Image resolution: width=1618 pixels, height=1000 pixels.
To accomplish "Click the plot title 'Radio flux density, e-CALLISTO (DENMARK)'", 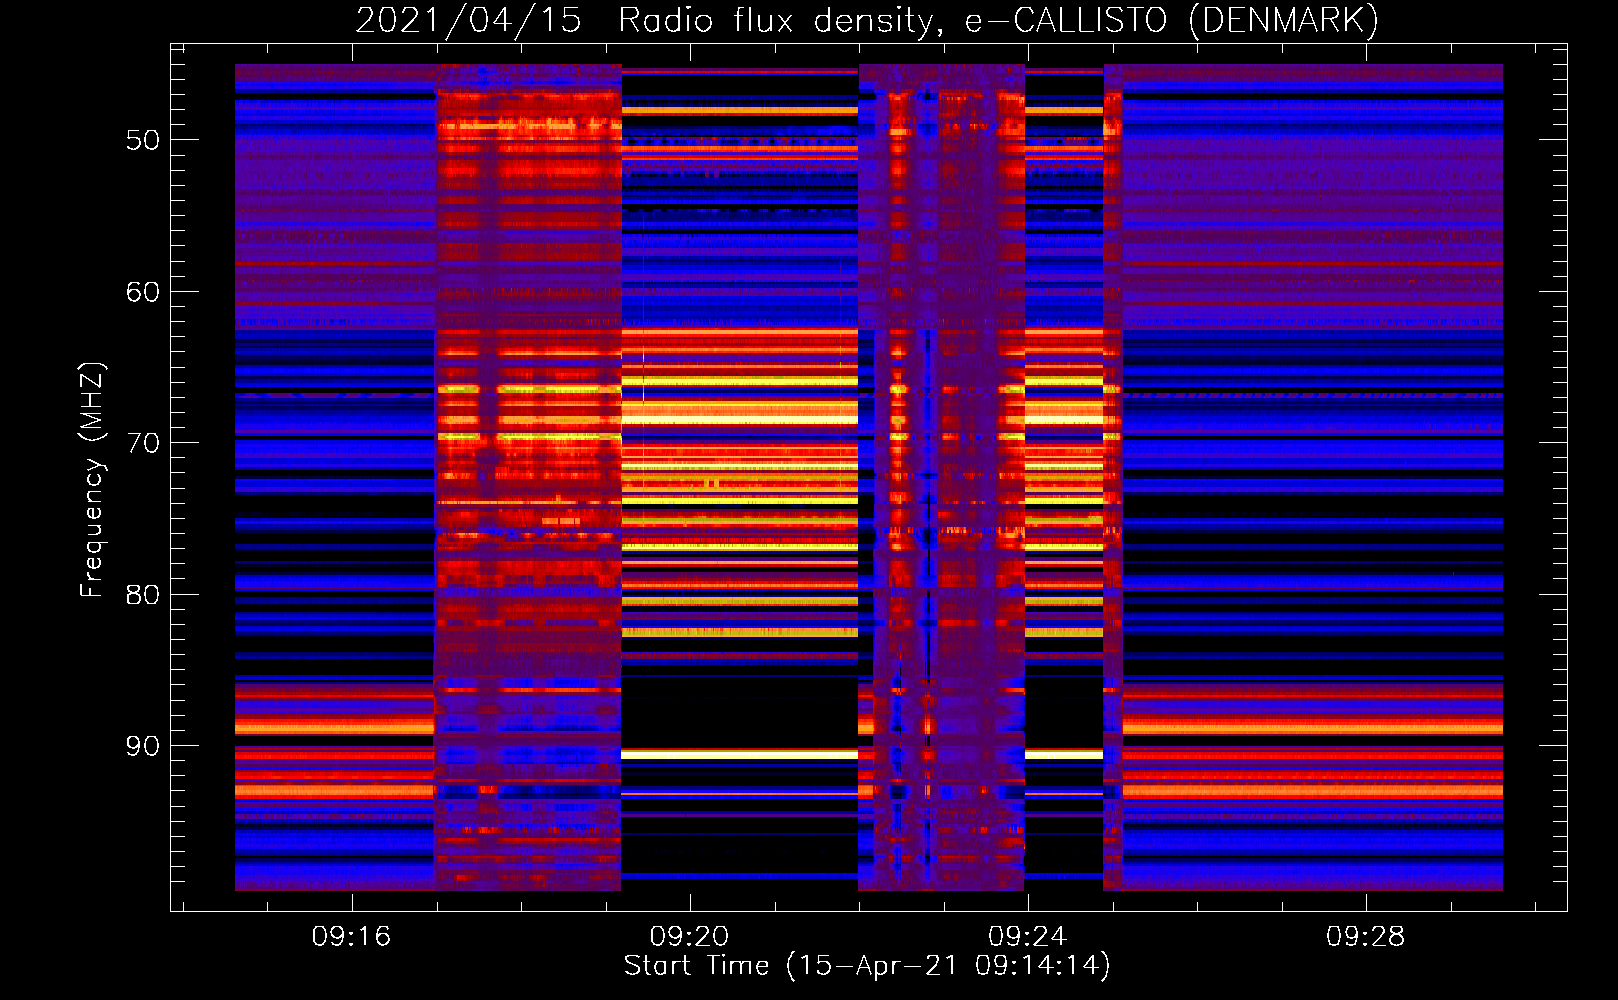I will (998, 21).
